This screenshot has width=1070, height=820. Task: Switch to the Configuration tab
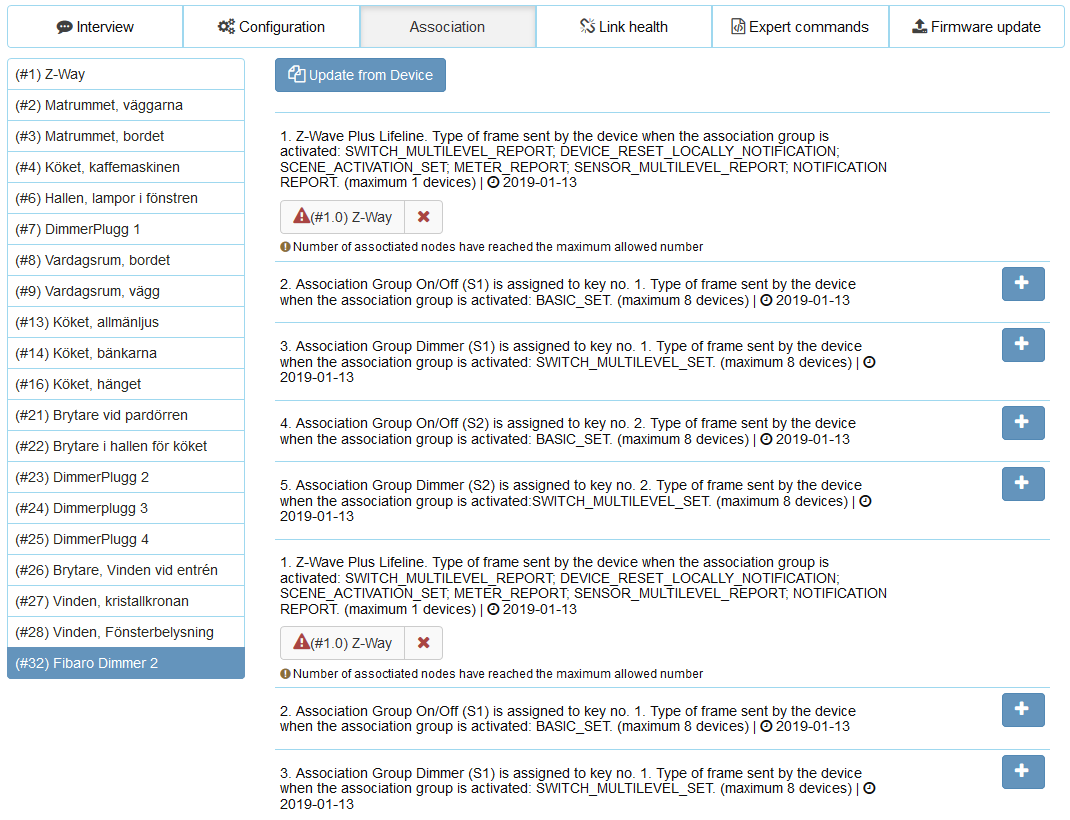[x=271, y=27]
